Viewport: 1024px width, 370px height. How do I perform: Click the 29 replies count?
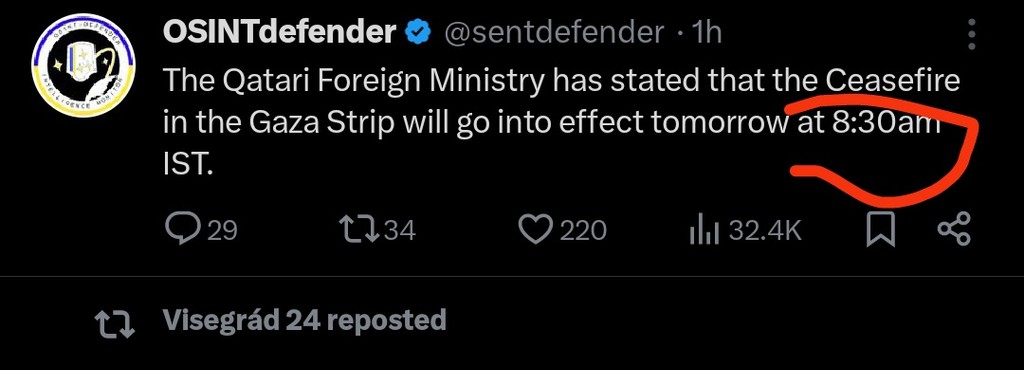[x=222, y=230]
